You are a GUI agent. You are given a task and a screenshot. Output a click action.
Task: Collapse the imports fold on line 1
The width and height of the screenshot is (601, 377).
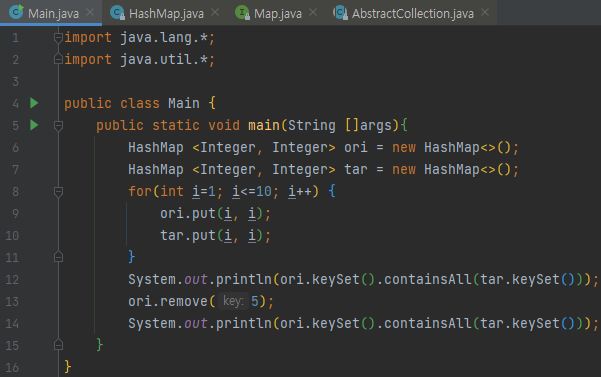[x=58, y=38]
